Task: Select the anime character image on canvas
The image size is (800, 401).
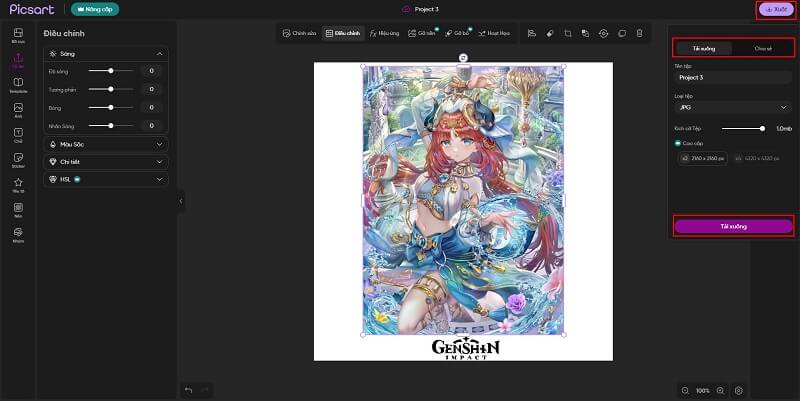Action: (x=463, y=200)
